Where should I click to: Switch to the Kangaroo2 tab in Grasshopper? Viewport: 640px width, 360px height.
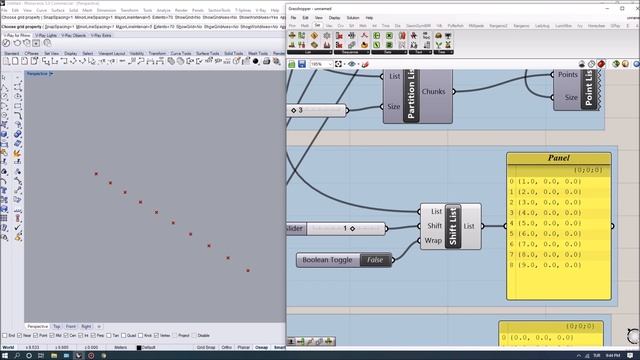pos(498,26)
